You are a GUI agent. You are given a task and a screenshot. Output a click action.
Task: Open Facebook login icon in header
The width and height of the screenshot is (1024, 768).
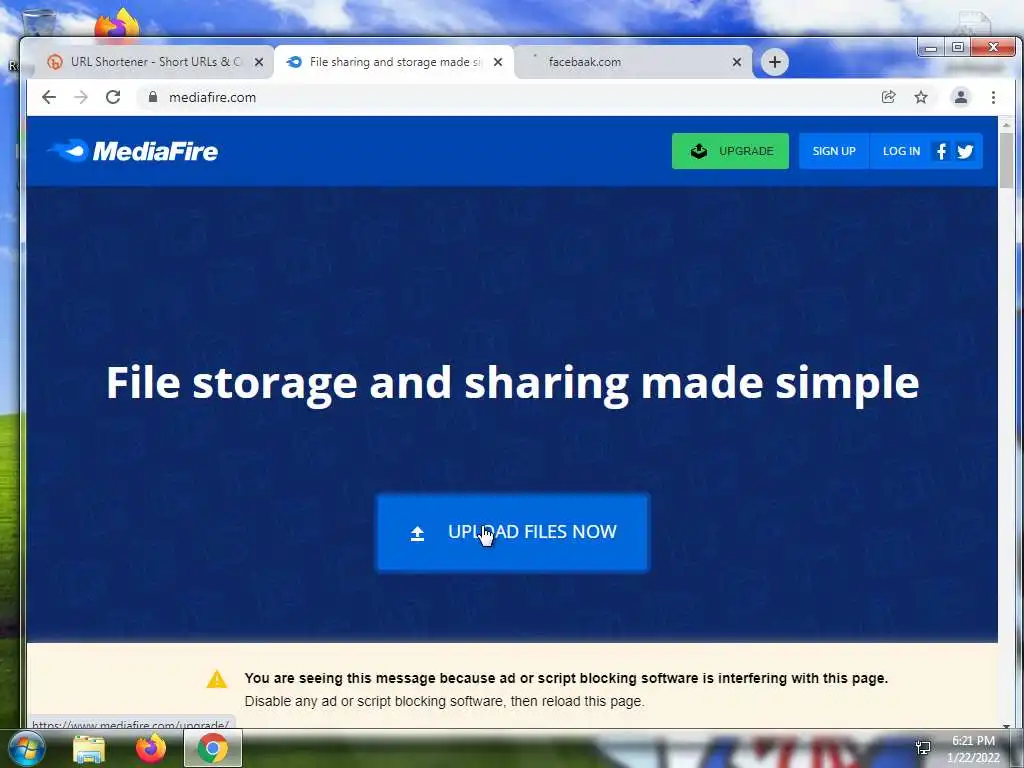click(x=941, y=152)
